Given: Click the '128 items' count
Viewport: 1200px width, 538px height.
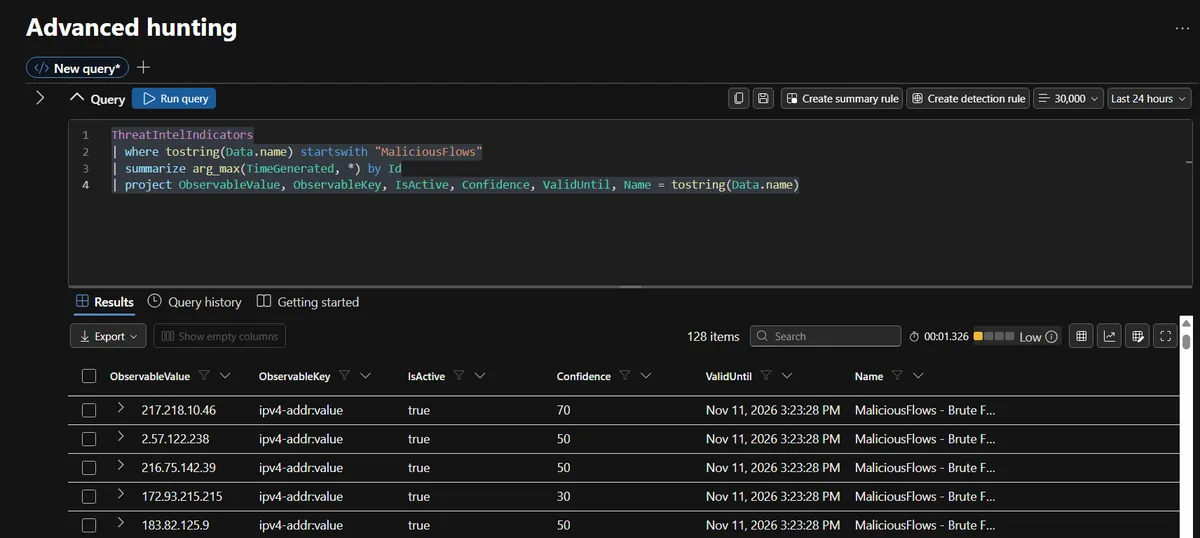Looking at the screenshot, I should 713,337.
